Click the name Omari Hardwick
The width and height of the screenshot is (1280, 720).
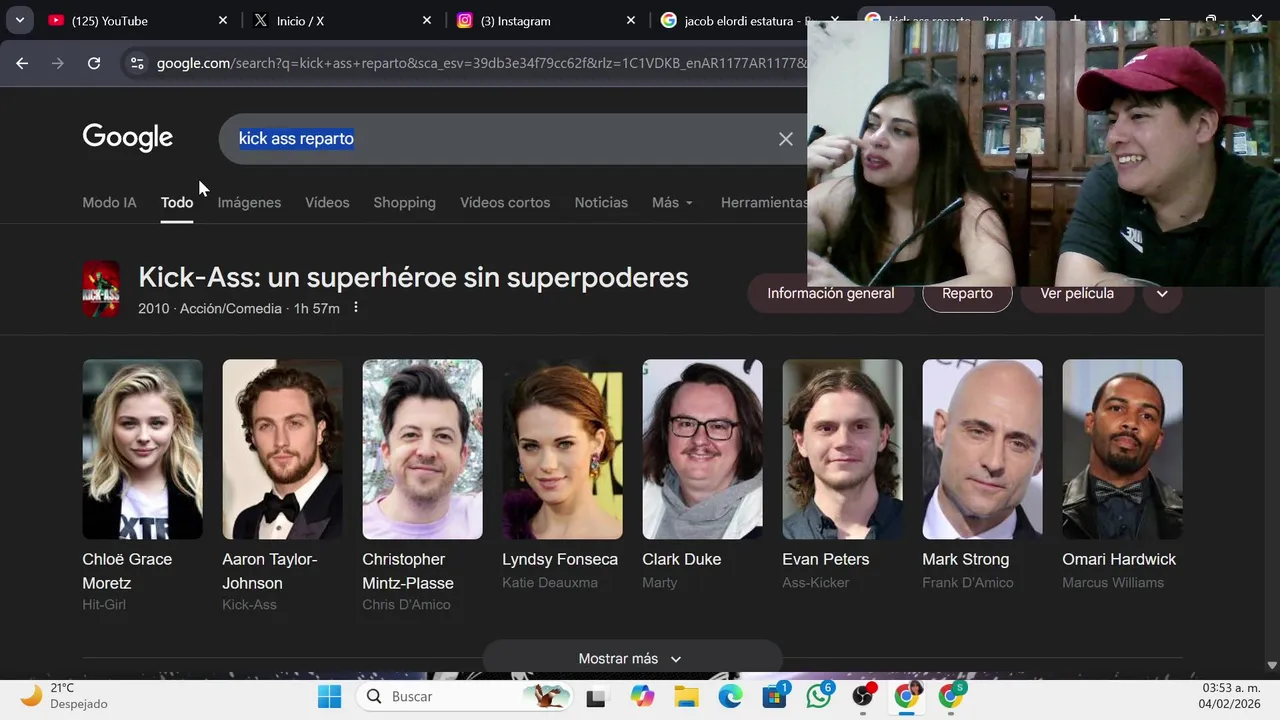(1119, 559)
